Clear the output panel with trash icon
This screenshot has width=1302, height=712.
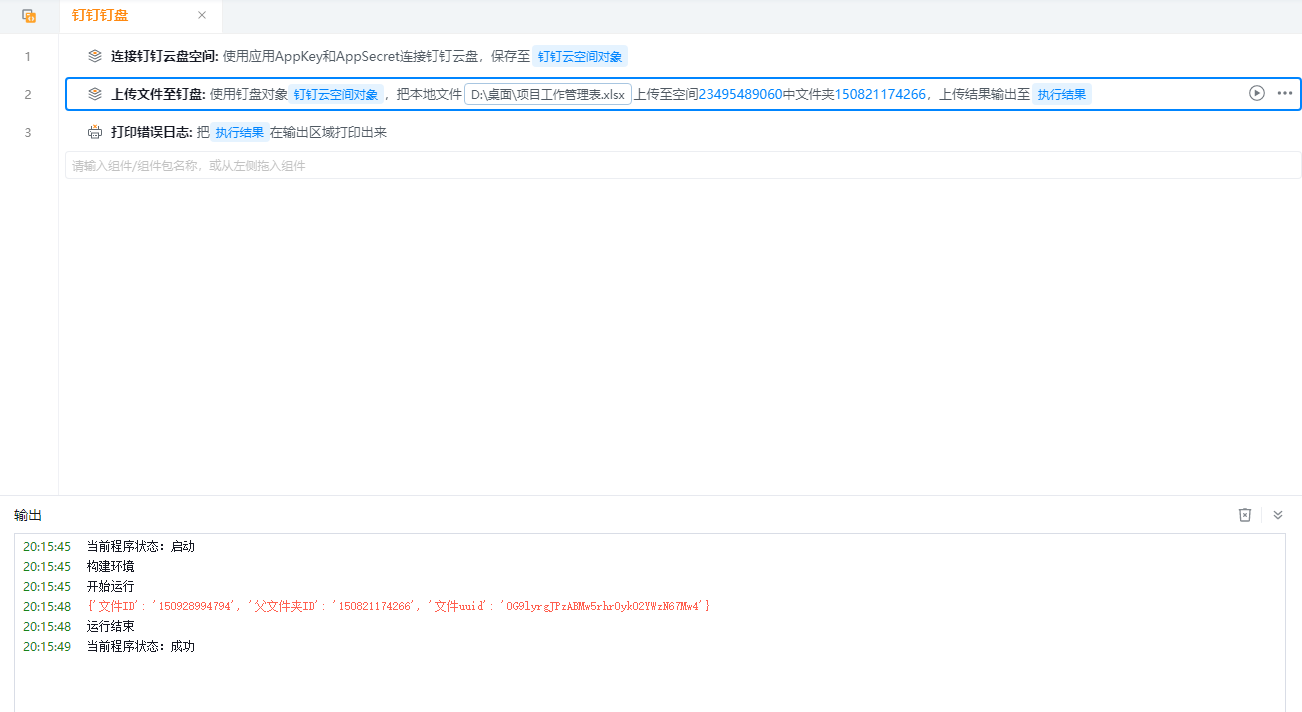1245,515
